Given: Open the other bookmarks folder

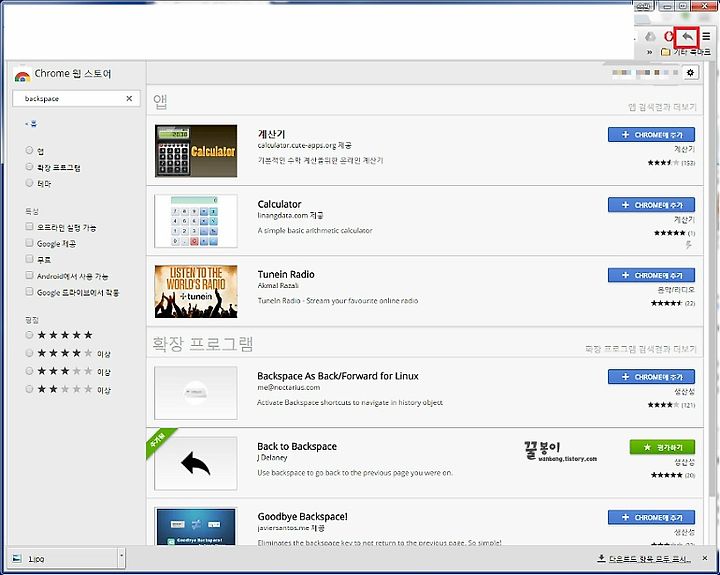Looking at the screenshot, I should tap(686, 52).
